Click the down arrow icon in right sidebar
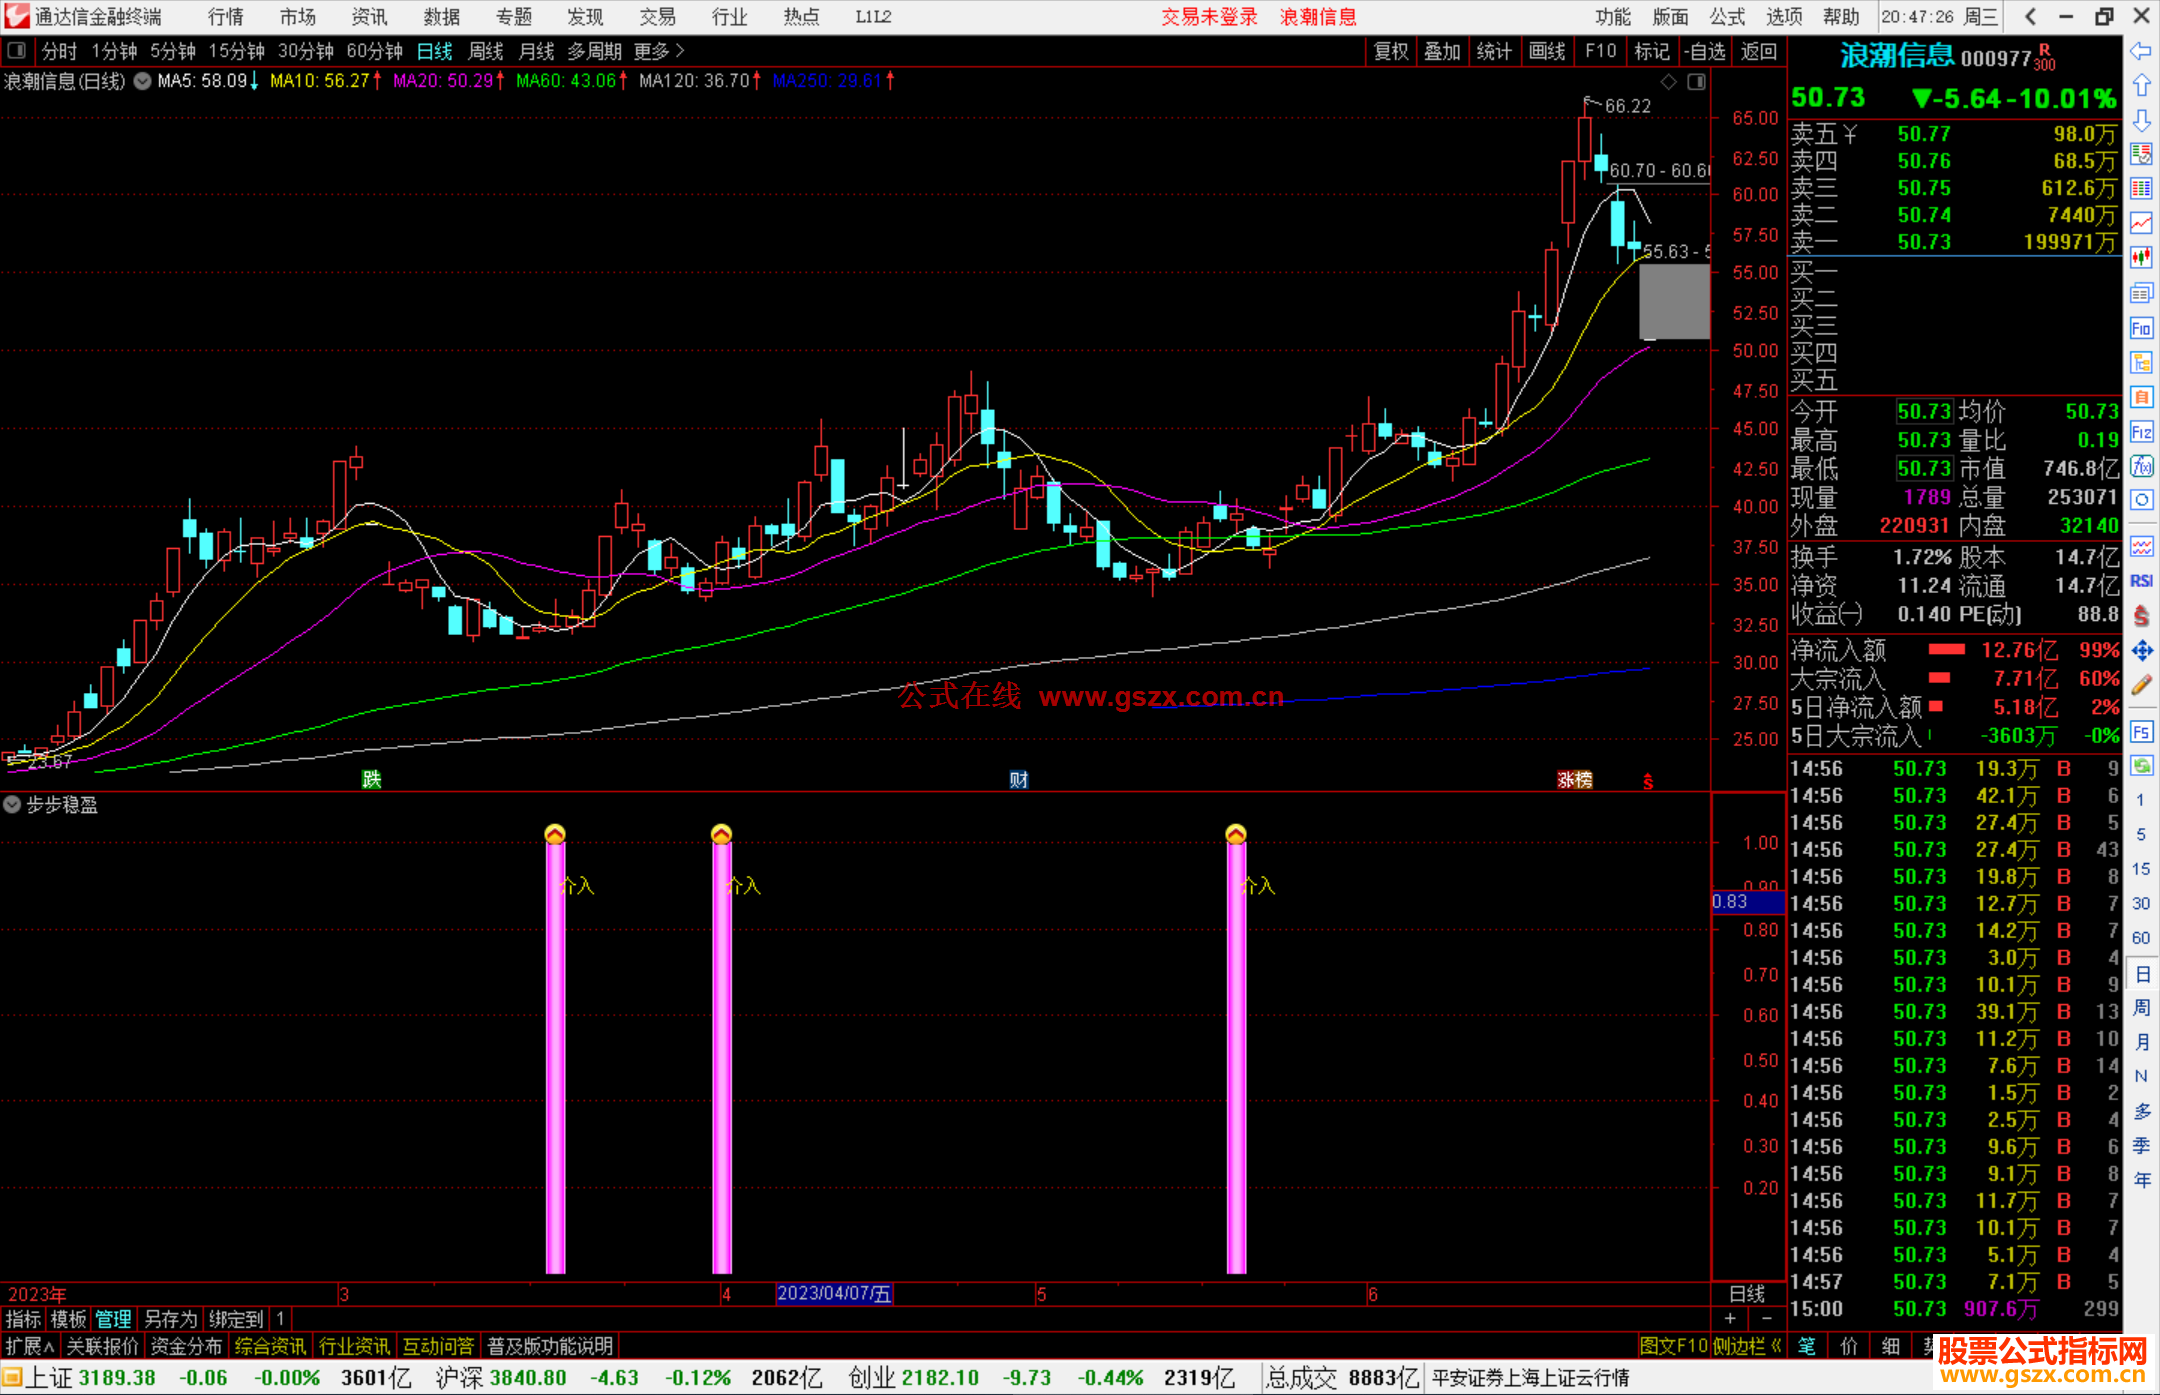This screenshot has width=2160, height=1395. tap(2141, 121)
